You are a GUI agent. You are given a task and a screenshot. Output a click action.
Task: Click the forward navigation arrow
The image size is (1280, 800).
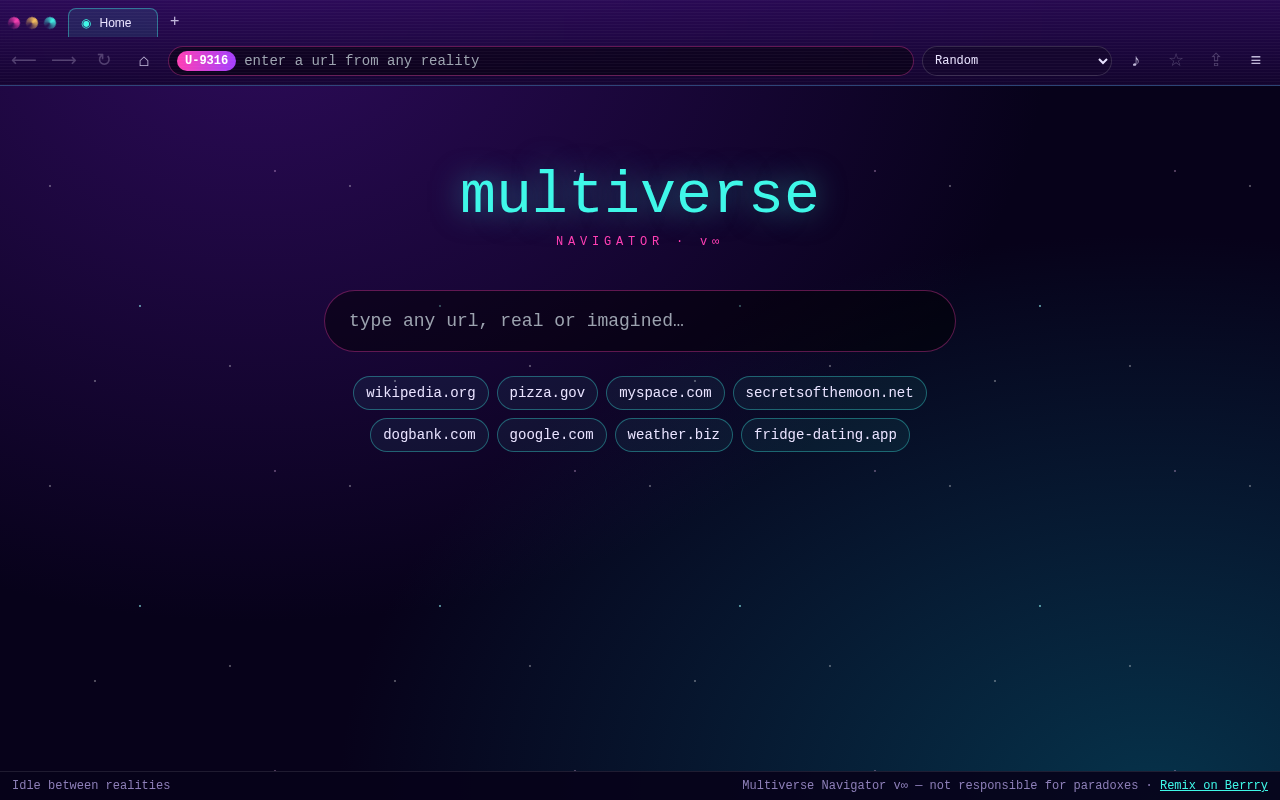click(64, 60)
